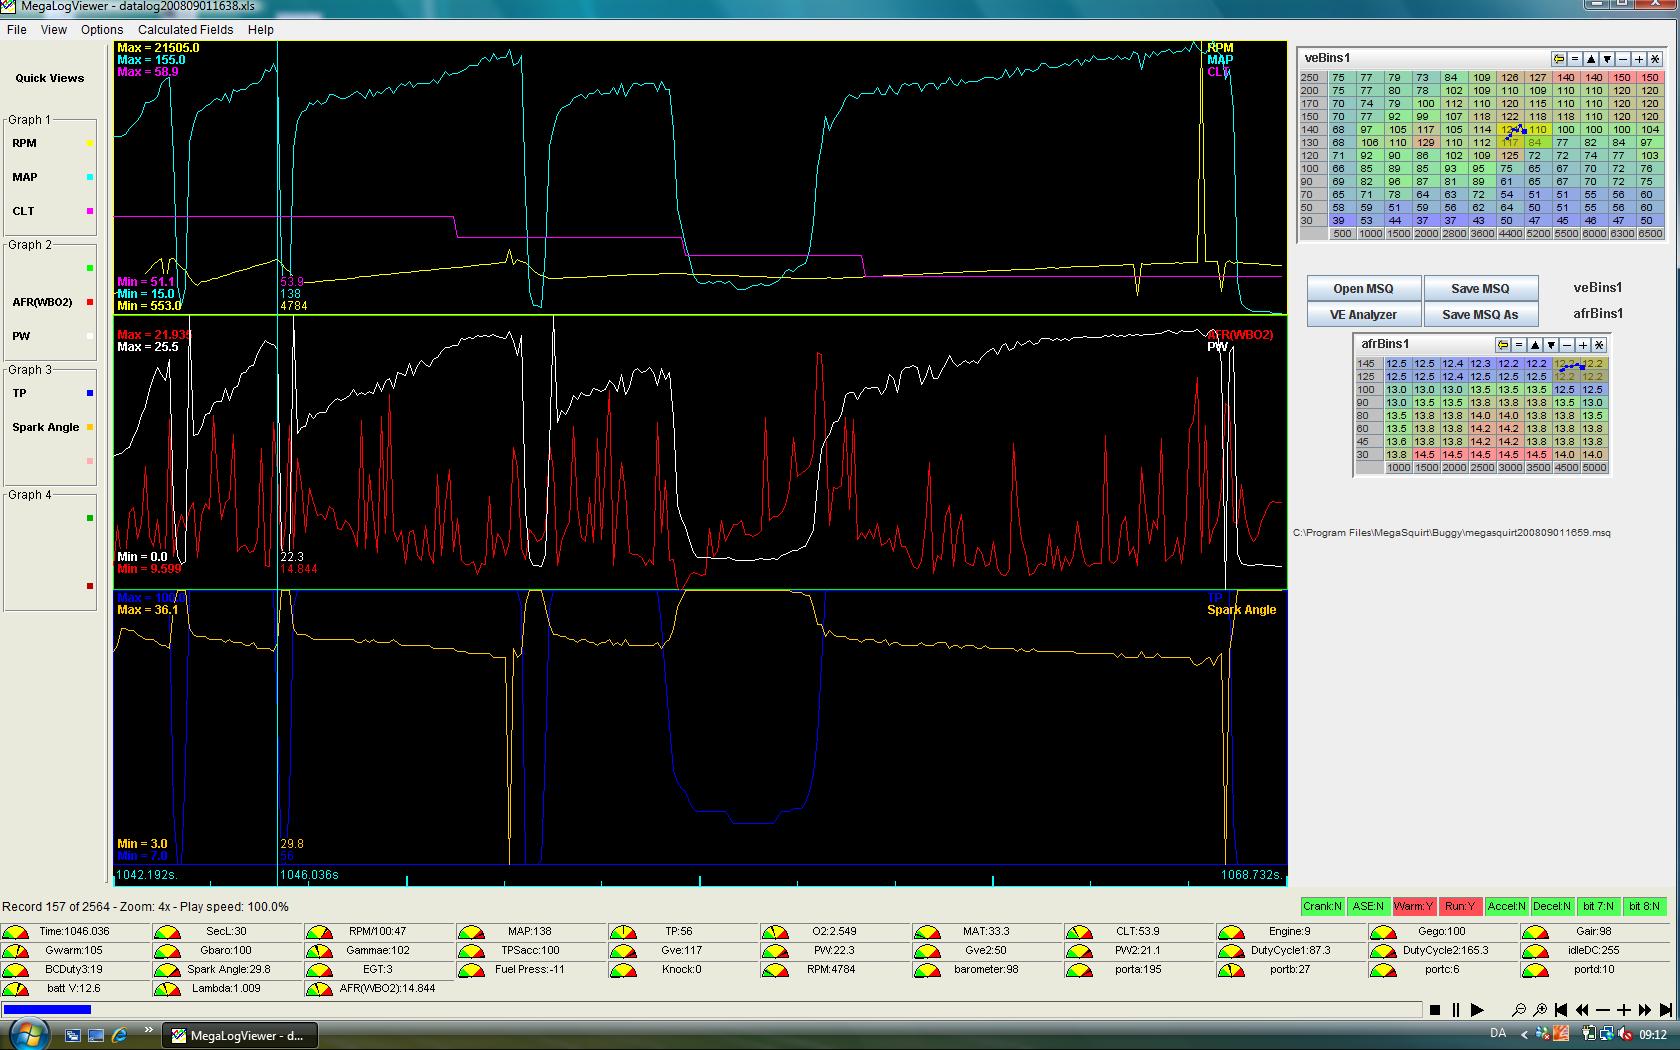1680x1050 pixels.
Task: Zoom out the graph with magnifier minus
Action: [x=1519, y=1010]
